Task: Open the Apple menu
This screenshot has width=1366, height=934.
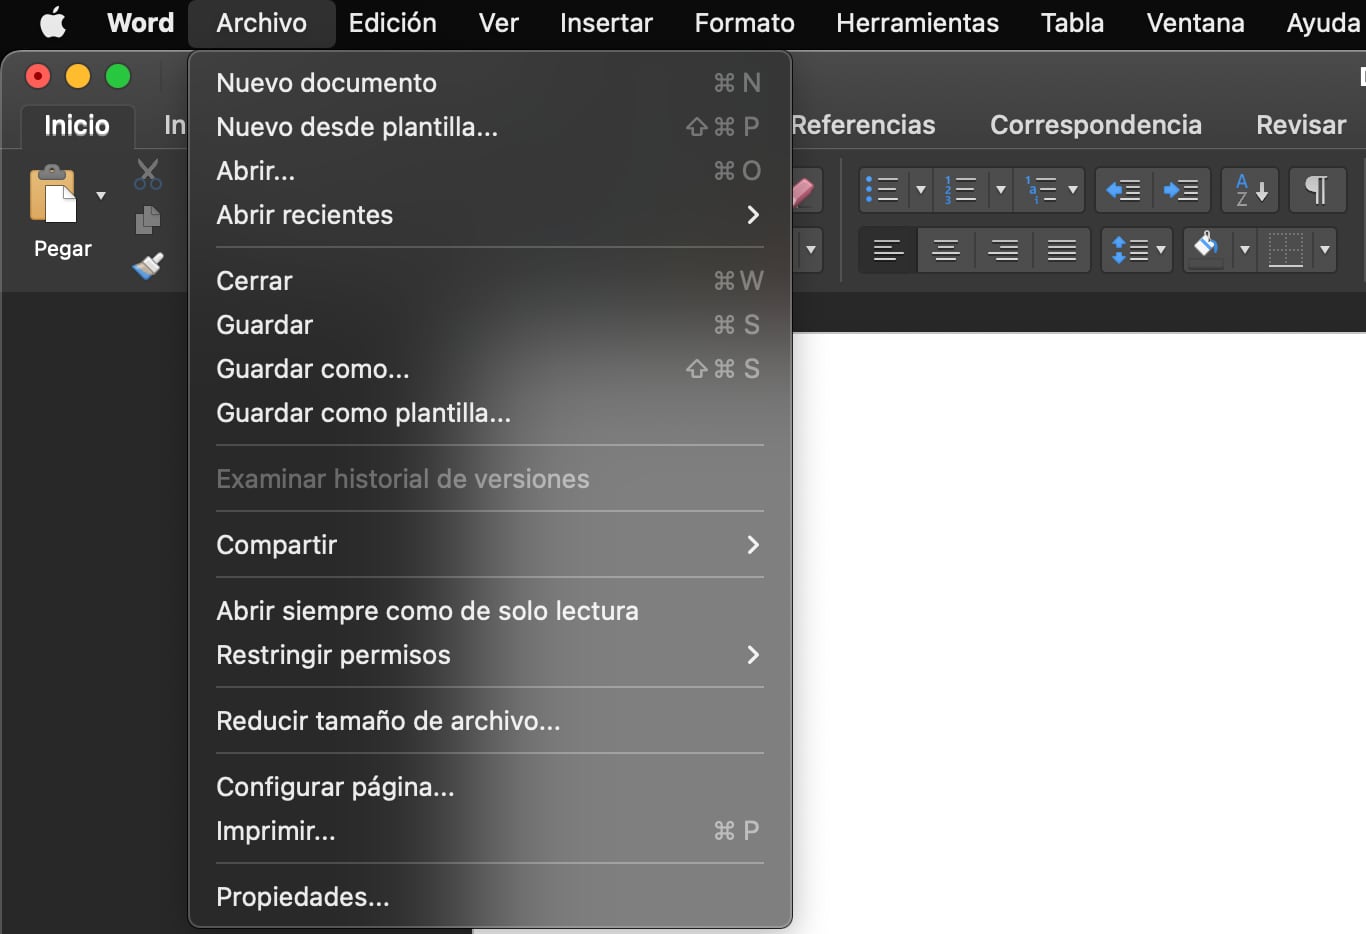Action: tap(53, 22)
